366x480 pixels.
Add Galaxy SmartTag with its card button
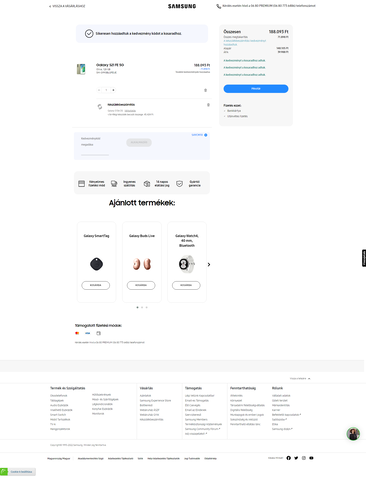(96, 285)
